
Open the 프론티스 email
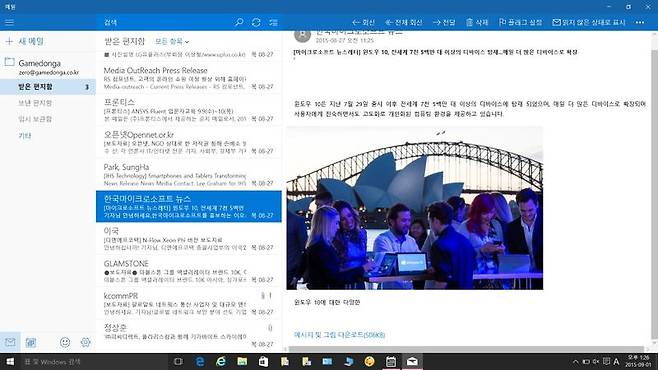coord(189,110)
